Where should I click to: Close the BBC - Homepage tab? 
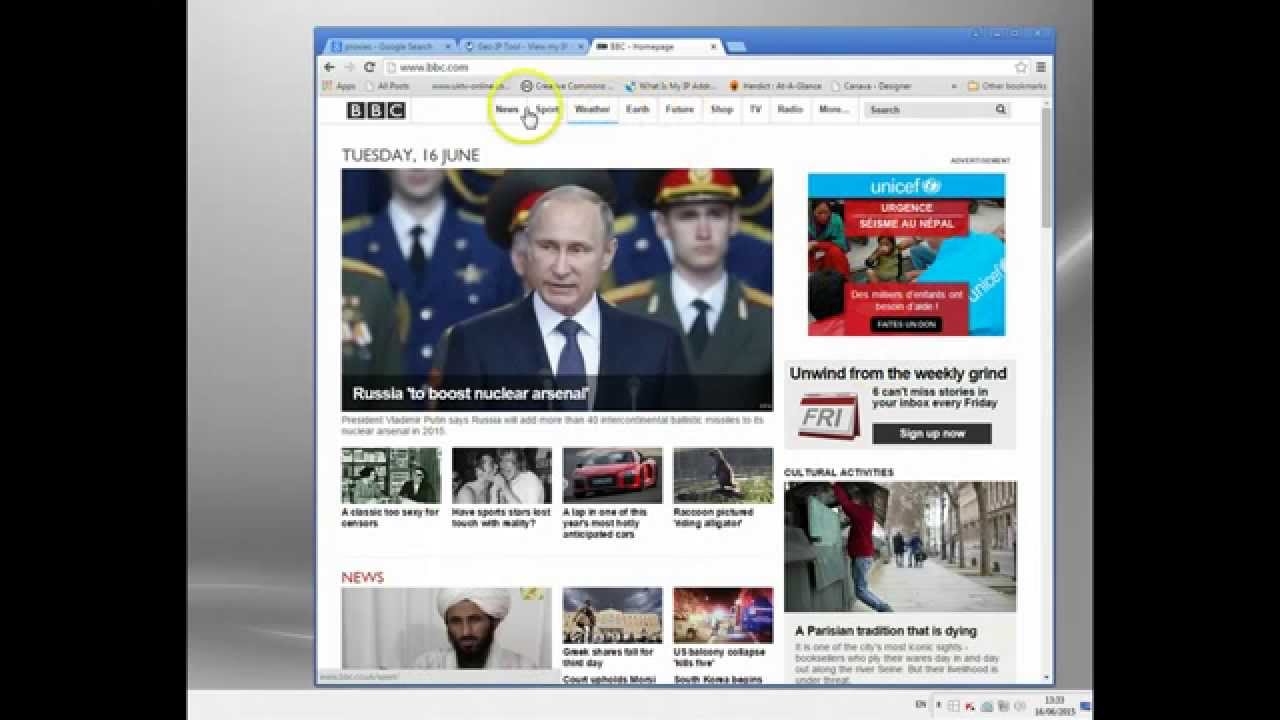point(714,46)
